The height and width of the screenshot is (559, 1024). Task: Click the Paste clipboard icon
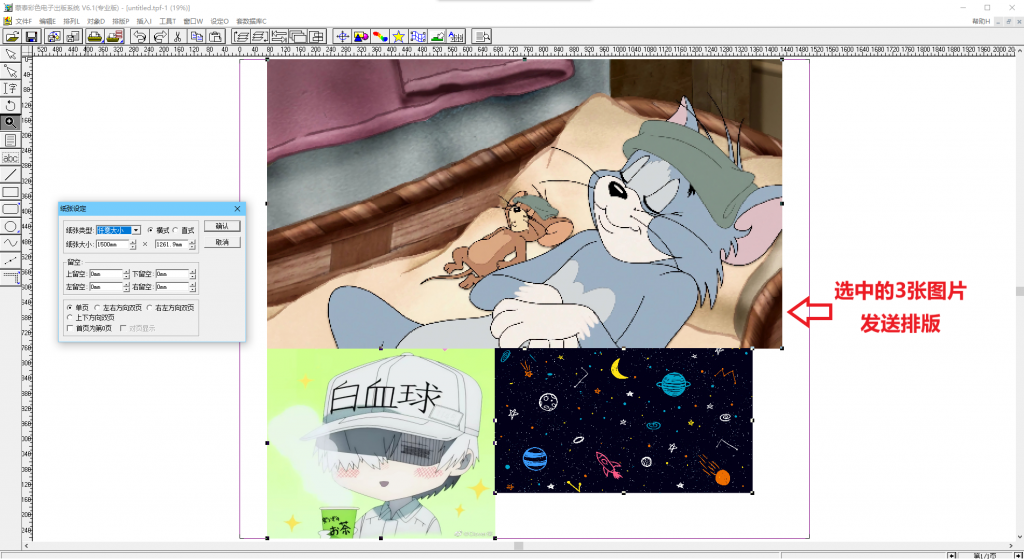(215, 37)
